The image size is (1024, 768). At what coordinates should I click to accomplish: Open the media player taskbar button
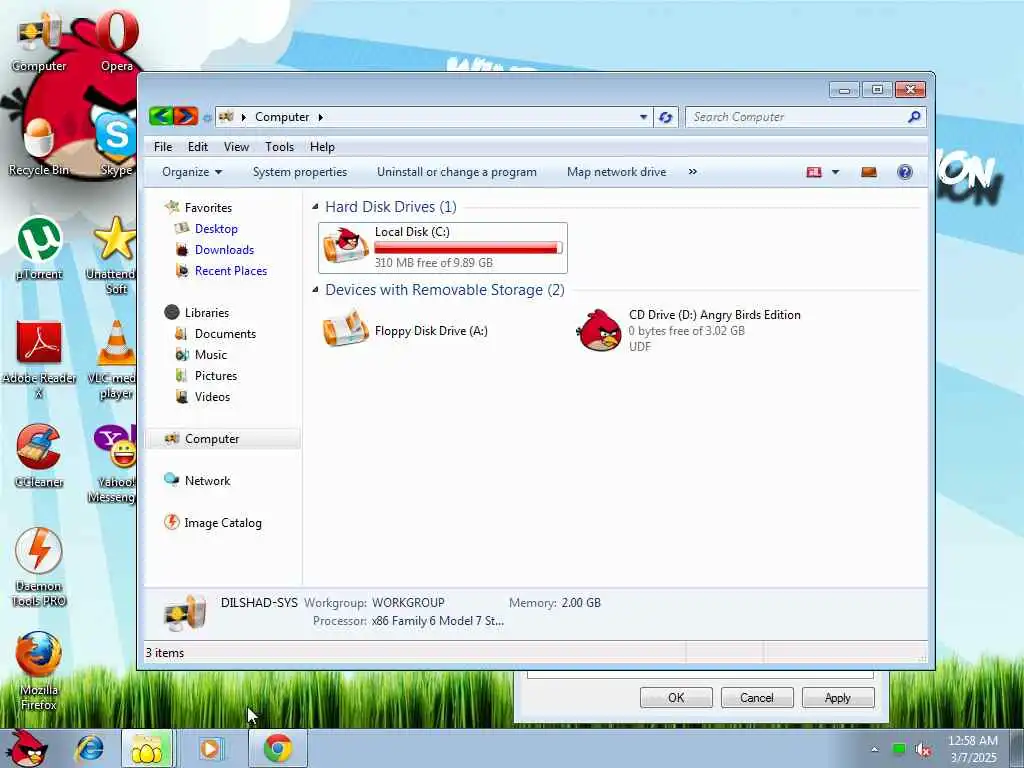coord(210,748)
